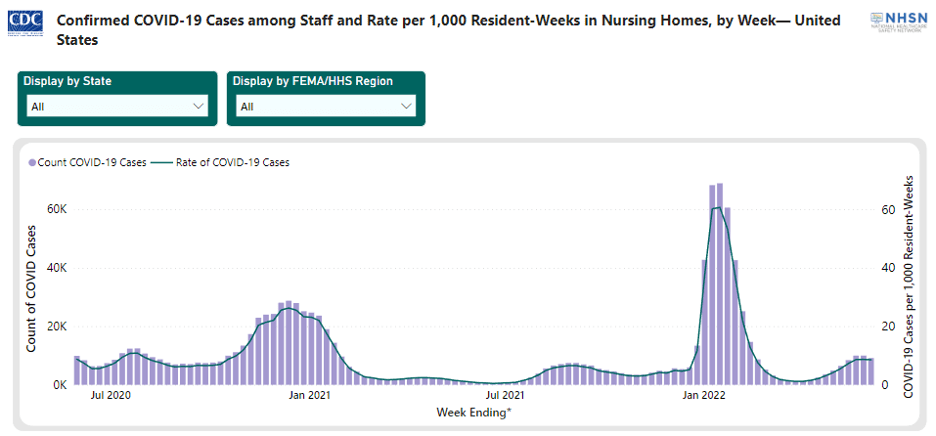
Task: Click the chevron arrow in State selector
Action: (197, 106)
